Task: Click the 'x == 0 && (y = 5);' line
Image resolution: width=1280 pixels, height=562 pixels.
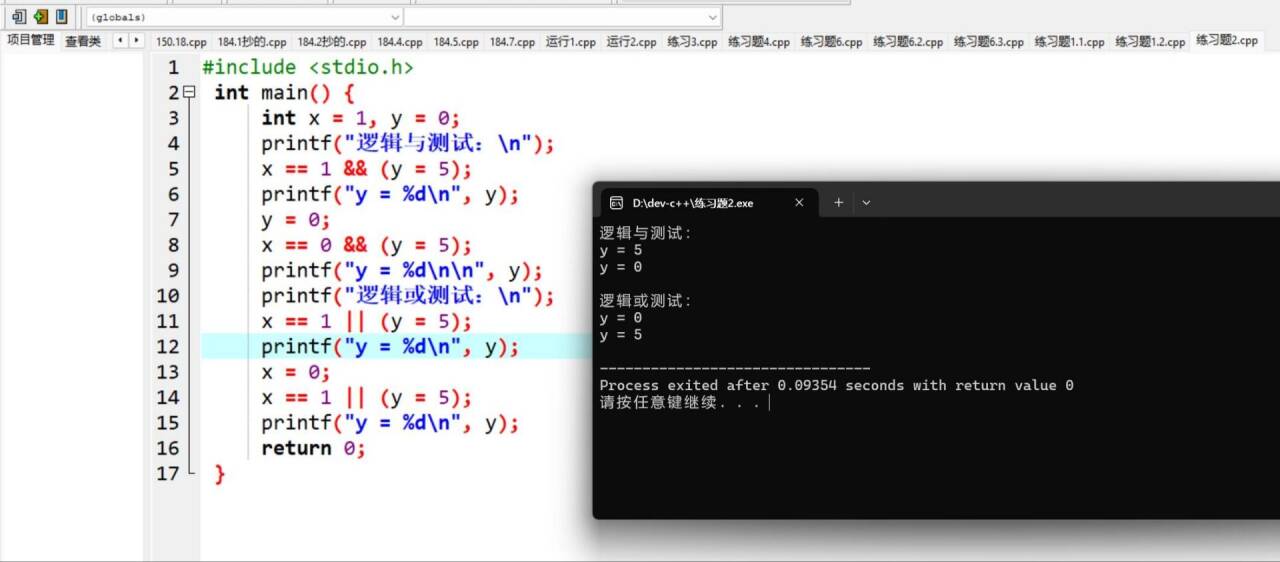Action: [366, 245]
